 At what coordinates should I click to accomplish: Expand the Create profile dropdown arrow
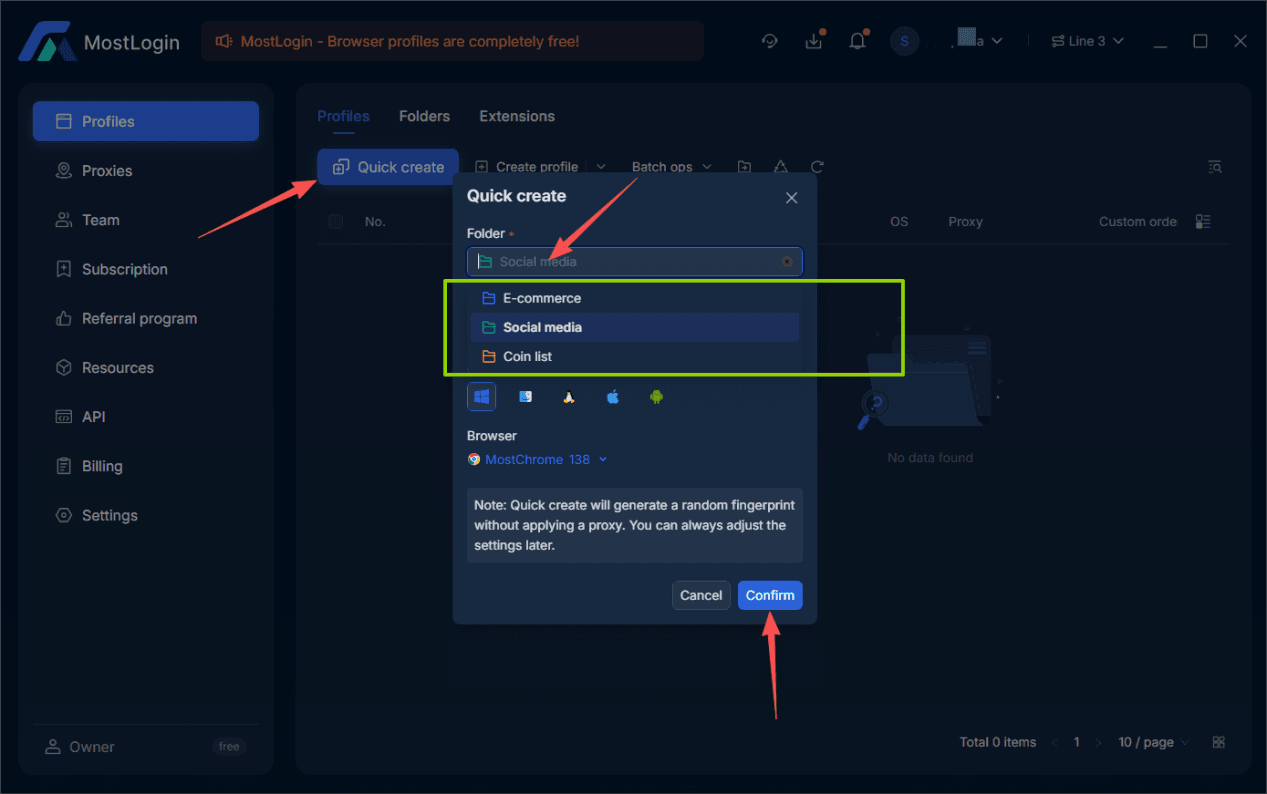click(601, 167)
